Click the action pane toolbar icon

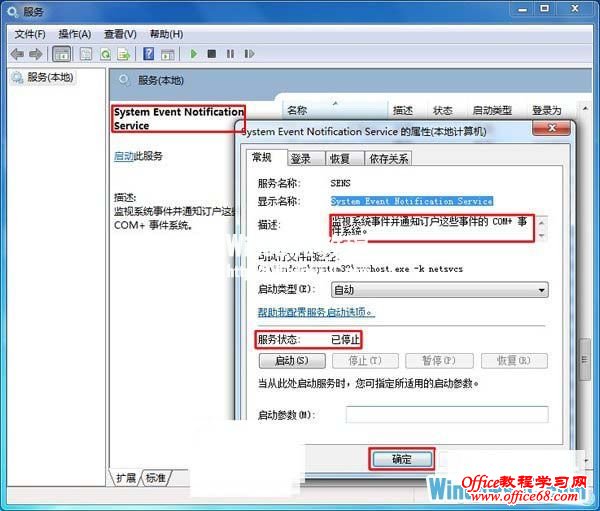tap(168, 54)
